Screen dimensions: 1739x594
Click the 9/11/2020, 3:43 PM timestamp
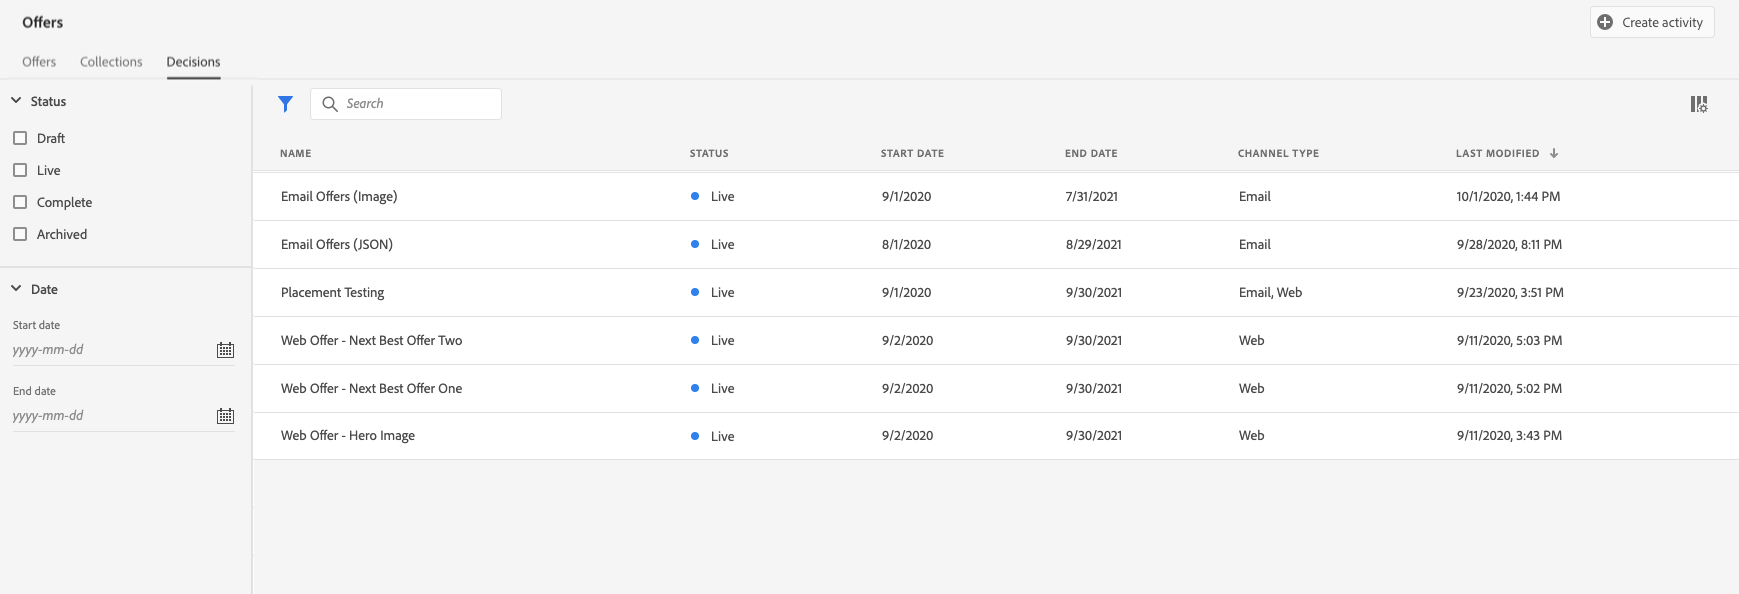pyautogui.click(x=1509, y=436)
